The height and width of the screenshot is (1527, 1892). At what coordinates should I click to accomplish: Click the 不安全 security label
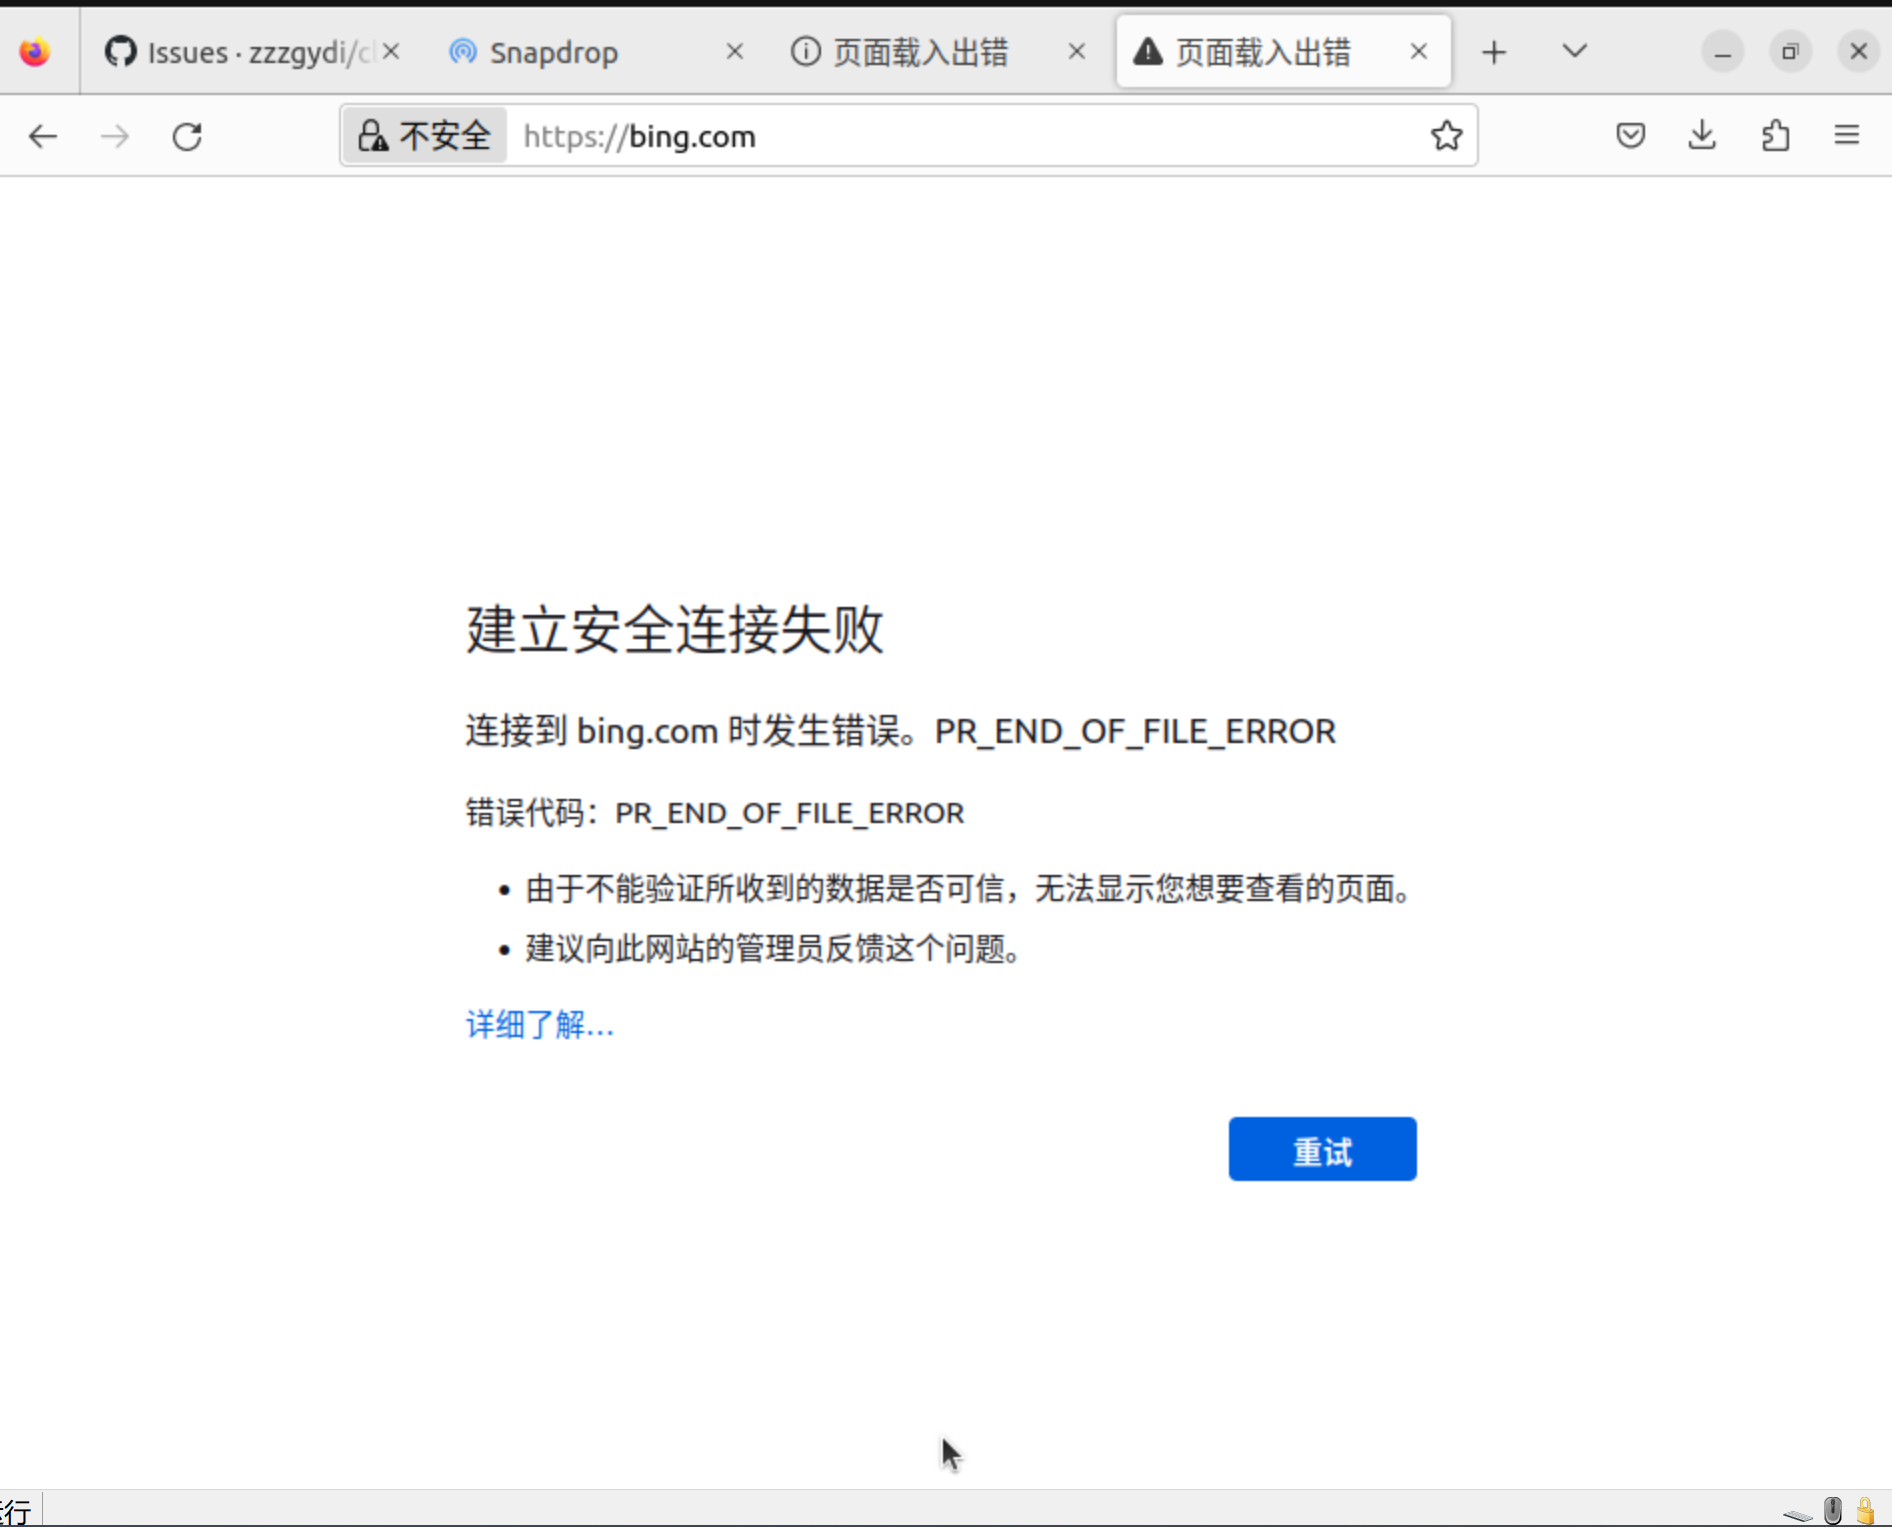tap(445, 136)
